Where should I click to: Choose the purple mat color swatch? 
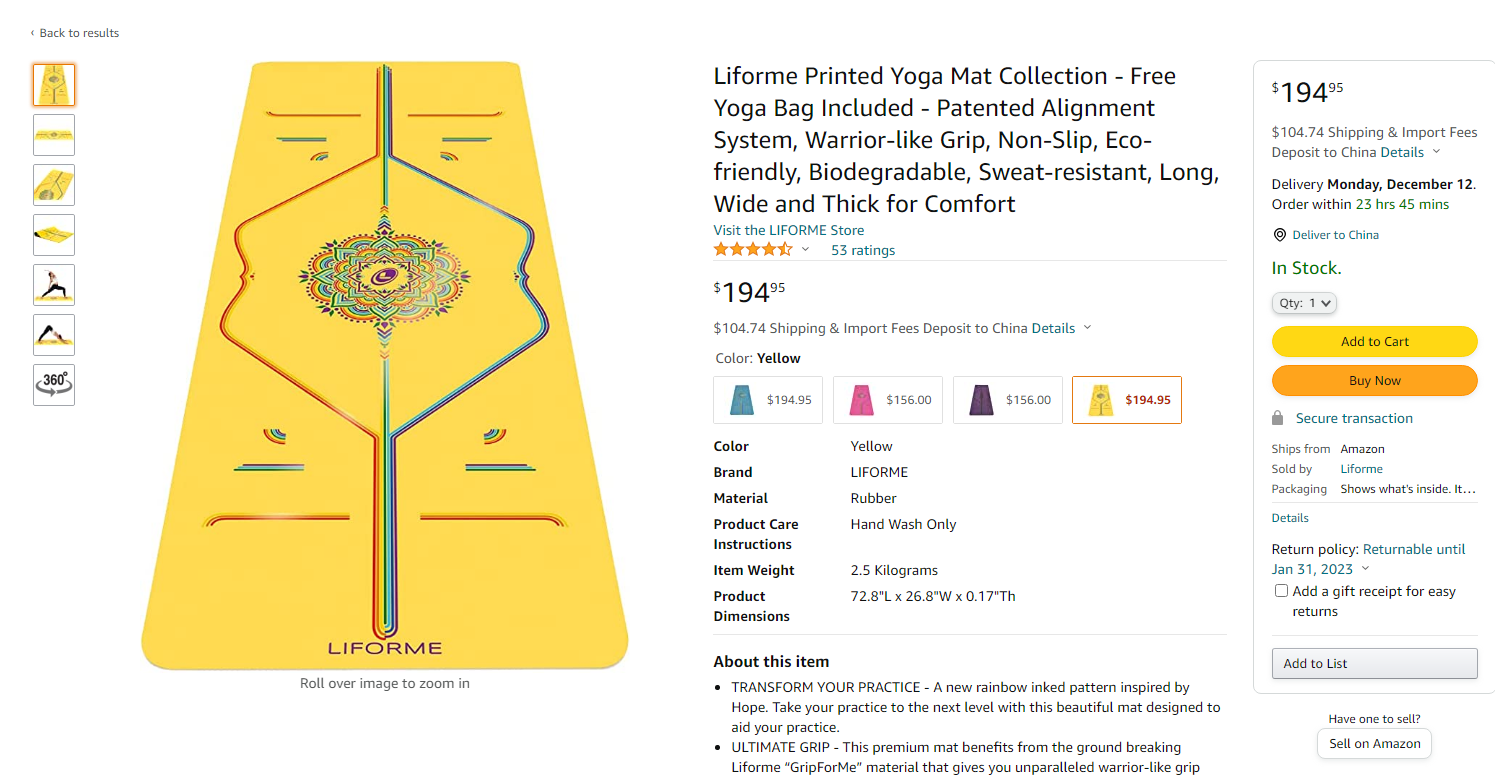(1008, 400)
